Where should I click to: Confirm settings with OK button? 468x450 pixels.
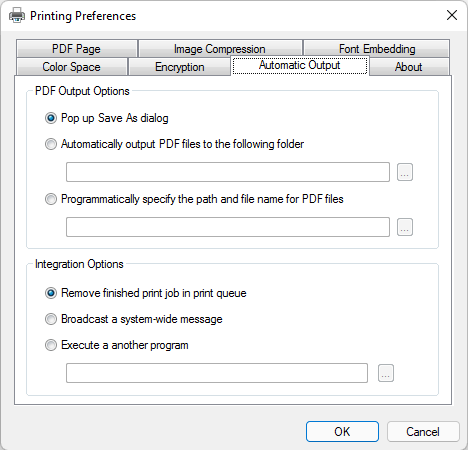[x=342, y=432]
